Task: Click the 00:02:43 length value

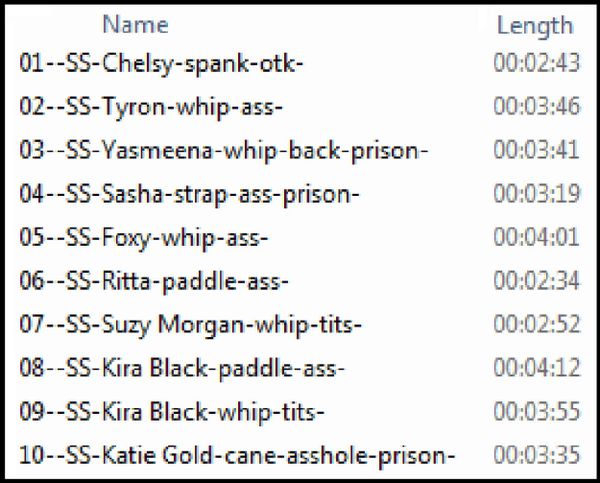Action: click(x=536, y=62)
